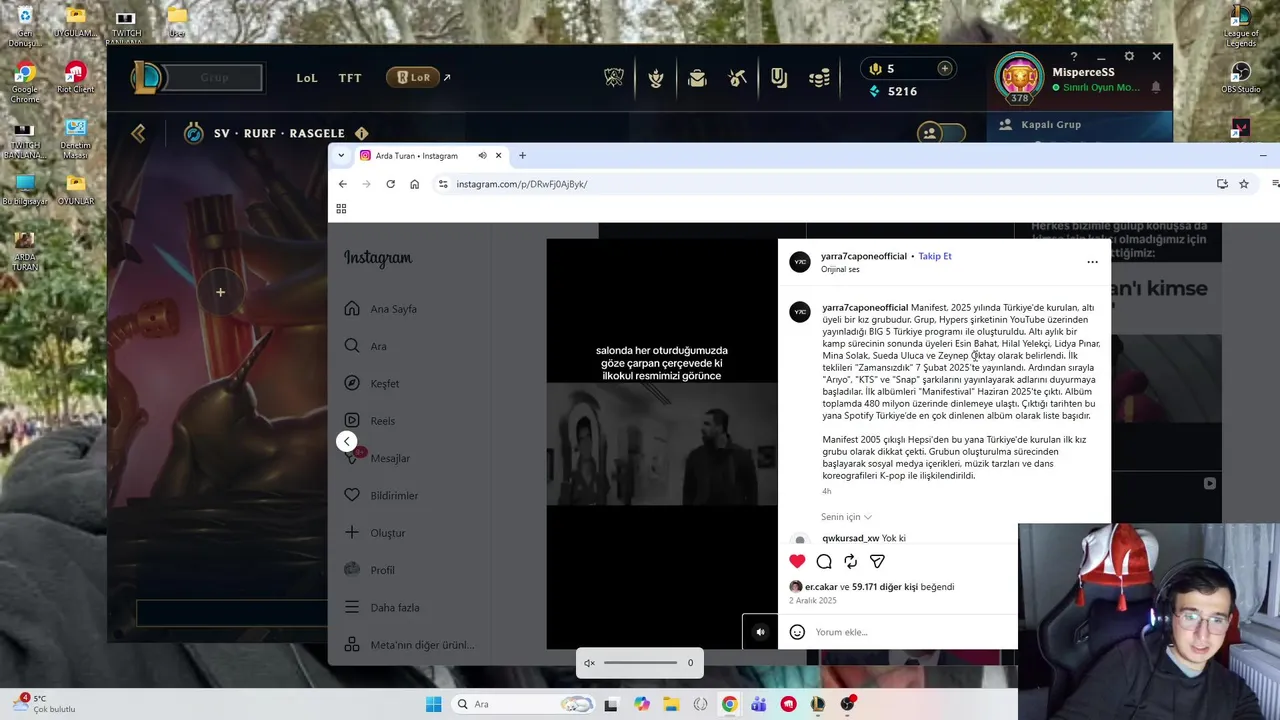Open "Meta'nın diğer ürünleri" menu
Image resolution: width=1280 pixels, height=720 pixels.
click(x=409, y=645)
